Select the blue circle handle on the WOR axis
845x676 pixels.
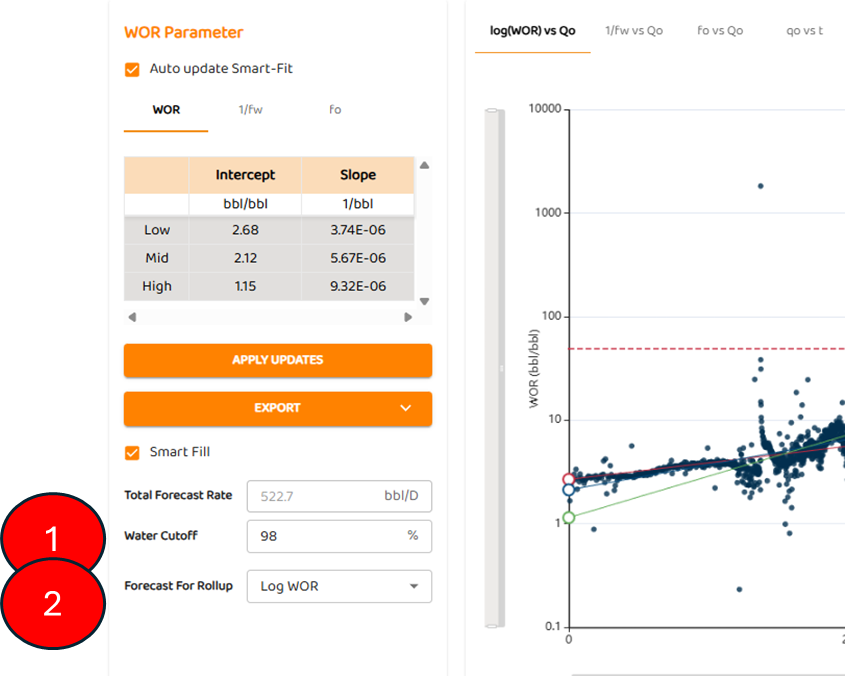pos(569,490)
